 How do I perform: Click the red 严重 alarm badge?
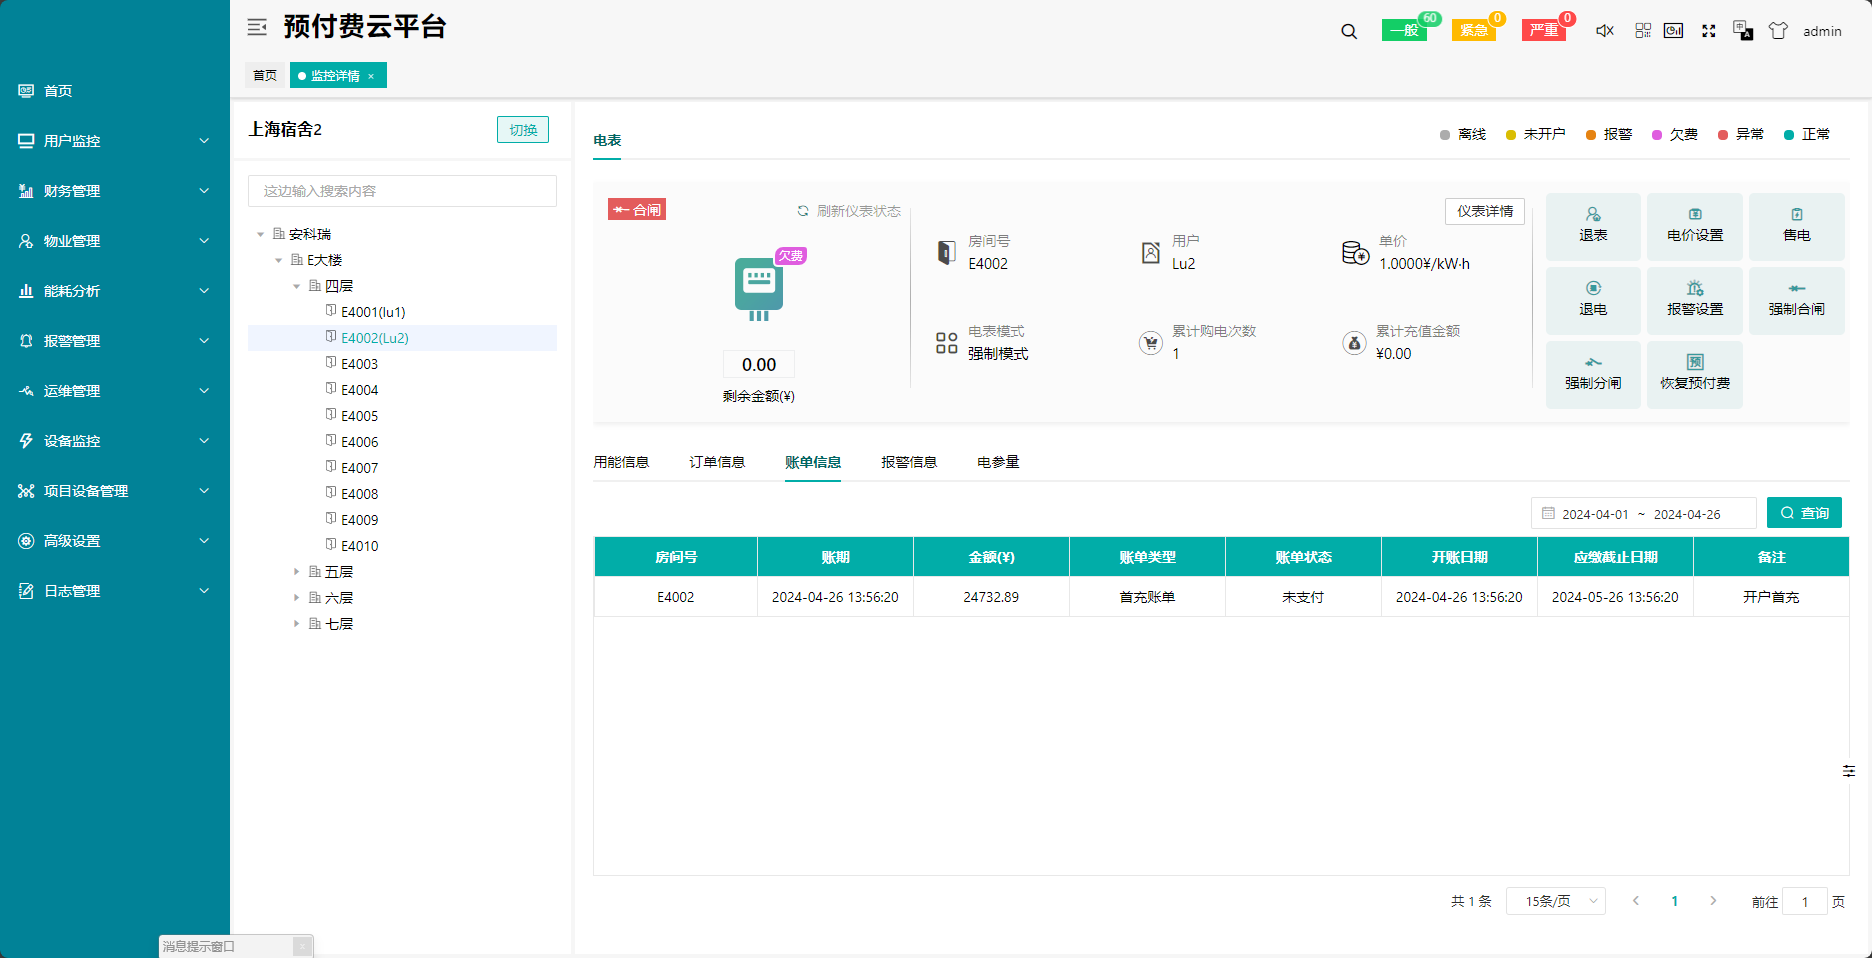[1543, 31]
